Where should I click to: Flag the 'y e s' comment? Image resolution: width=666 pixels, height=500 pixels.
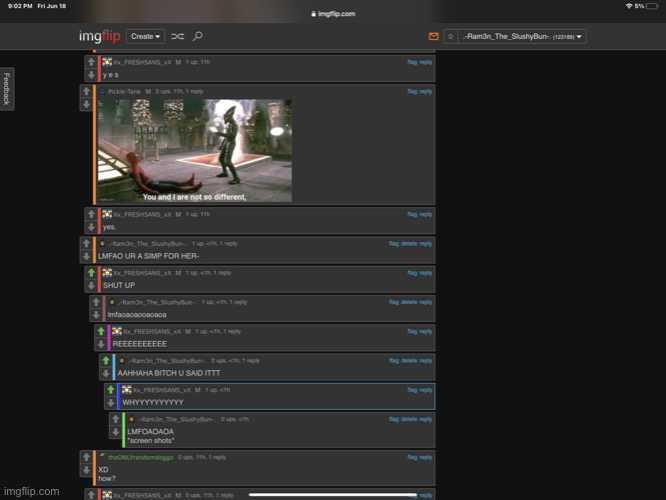click(412, 62)
